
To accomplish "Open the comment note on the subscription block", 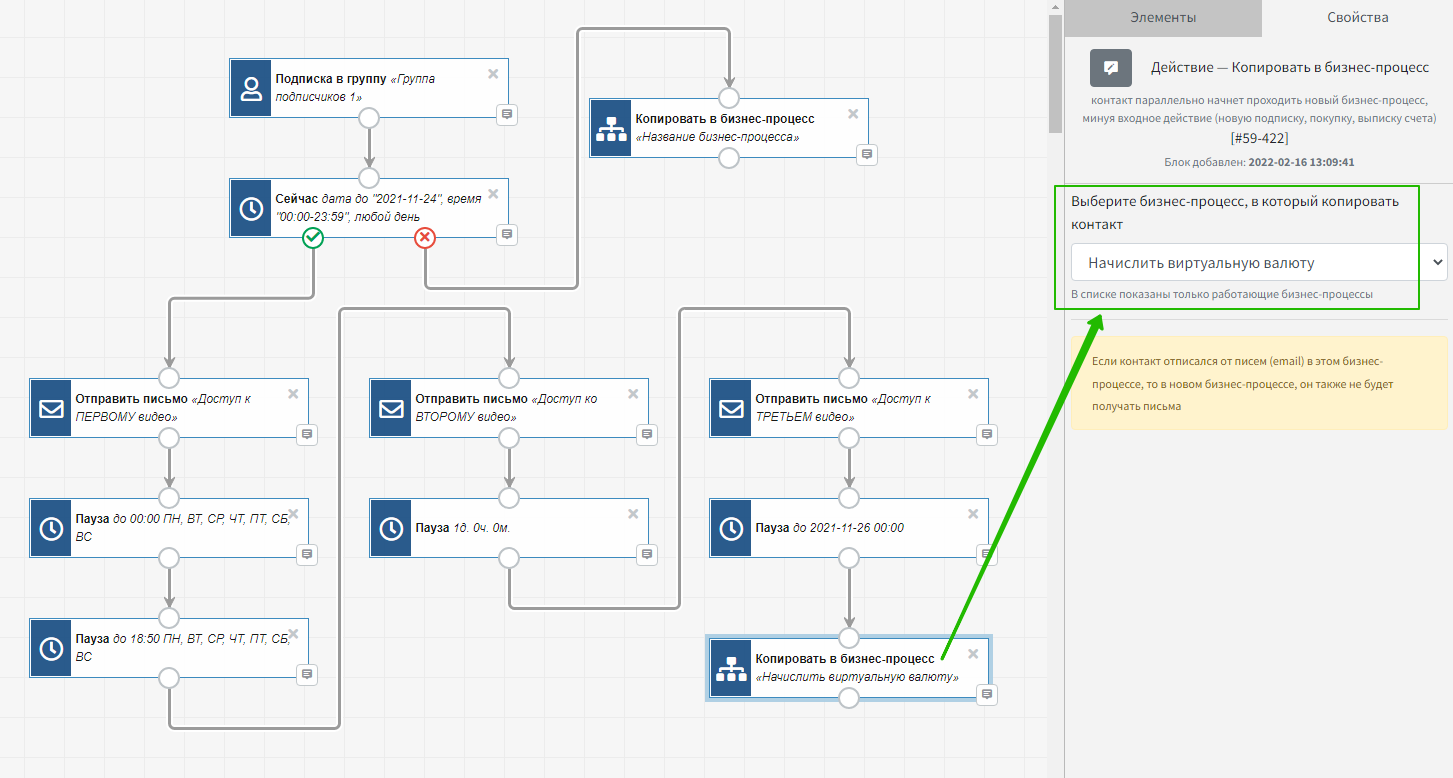I will (x=507, y=114).
